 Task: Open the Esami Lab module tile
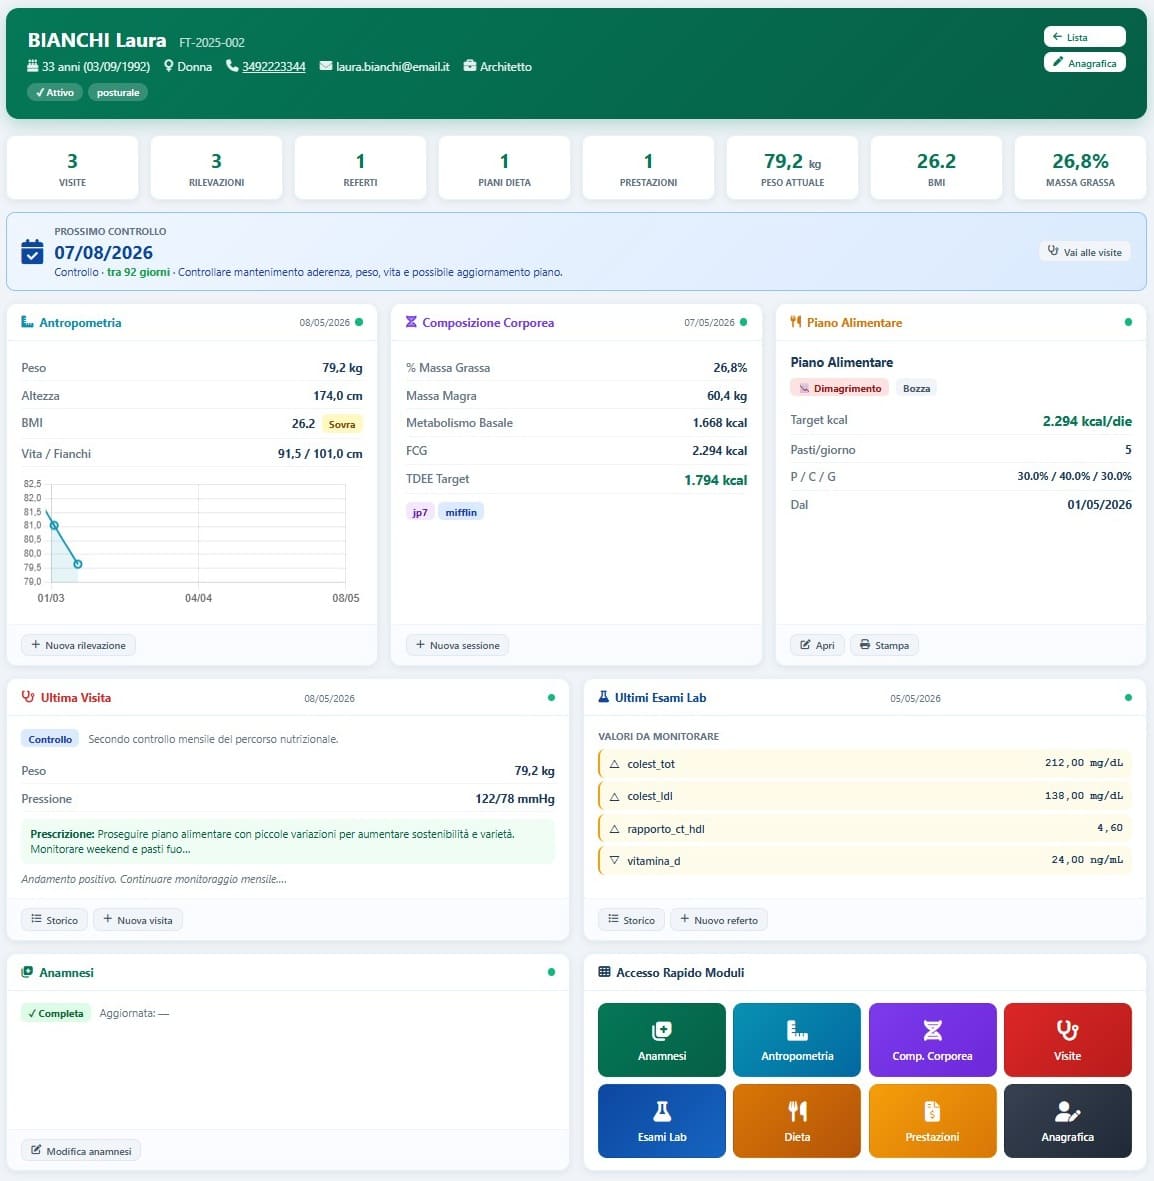pos(661,1121)
